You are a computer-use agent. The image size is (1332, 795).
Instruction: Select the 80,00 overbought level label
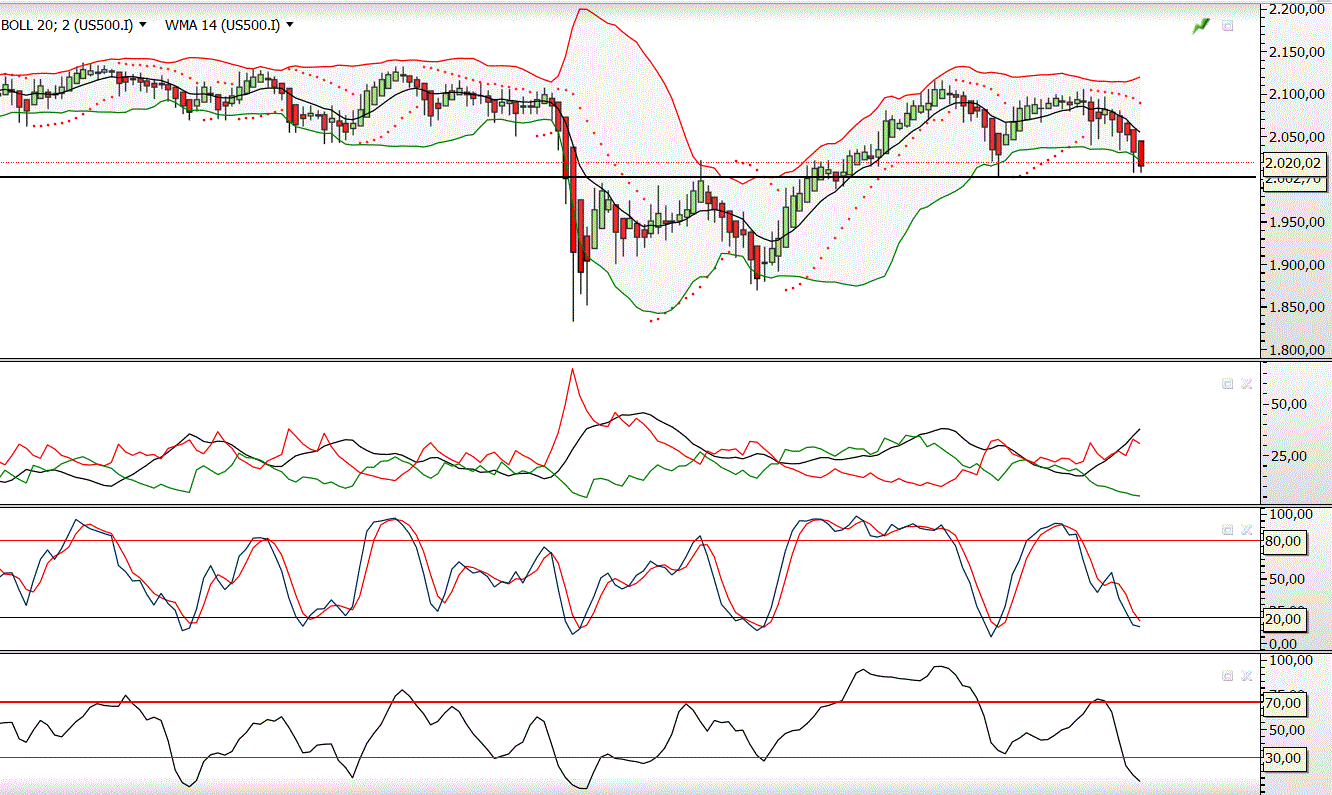click(1285, 541)
